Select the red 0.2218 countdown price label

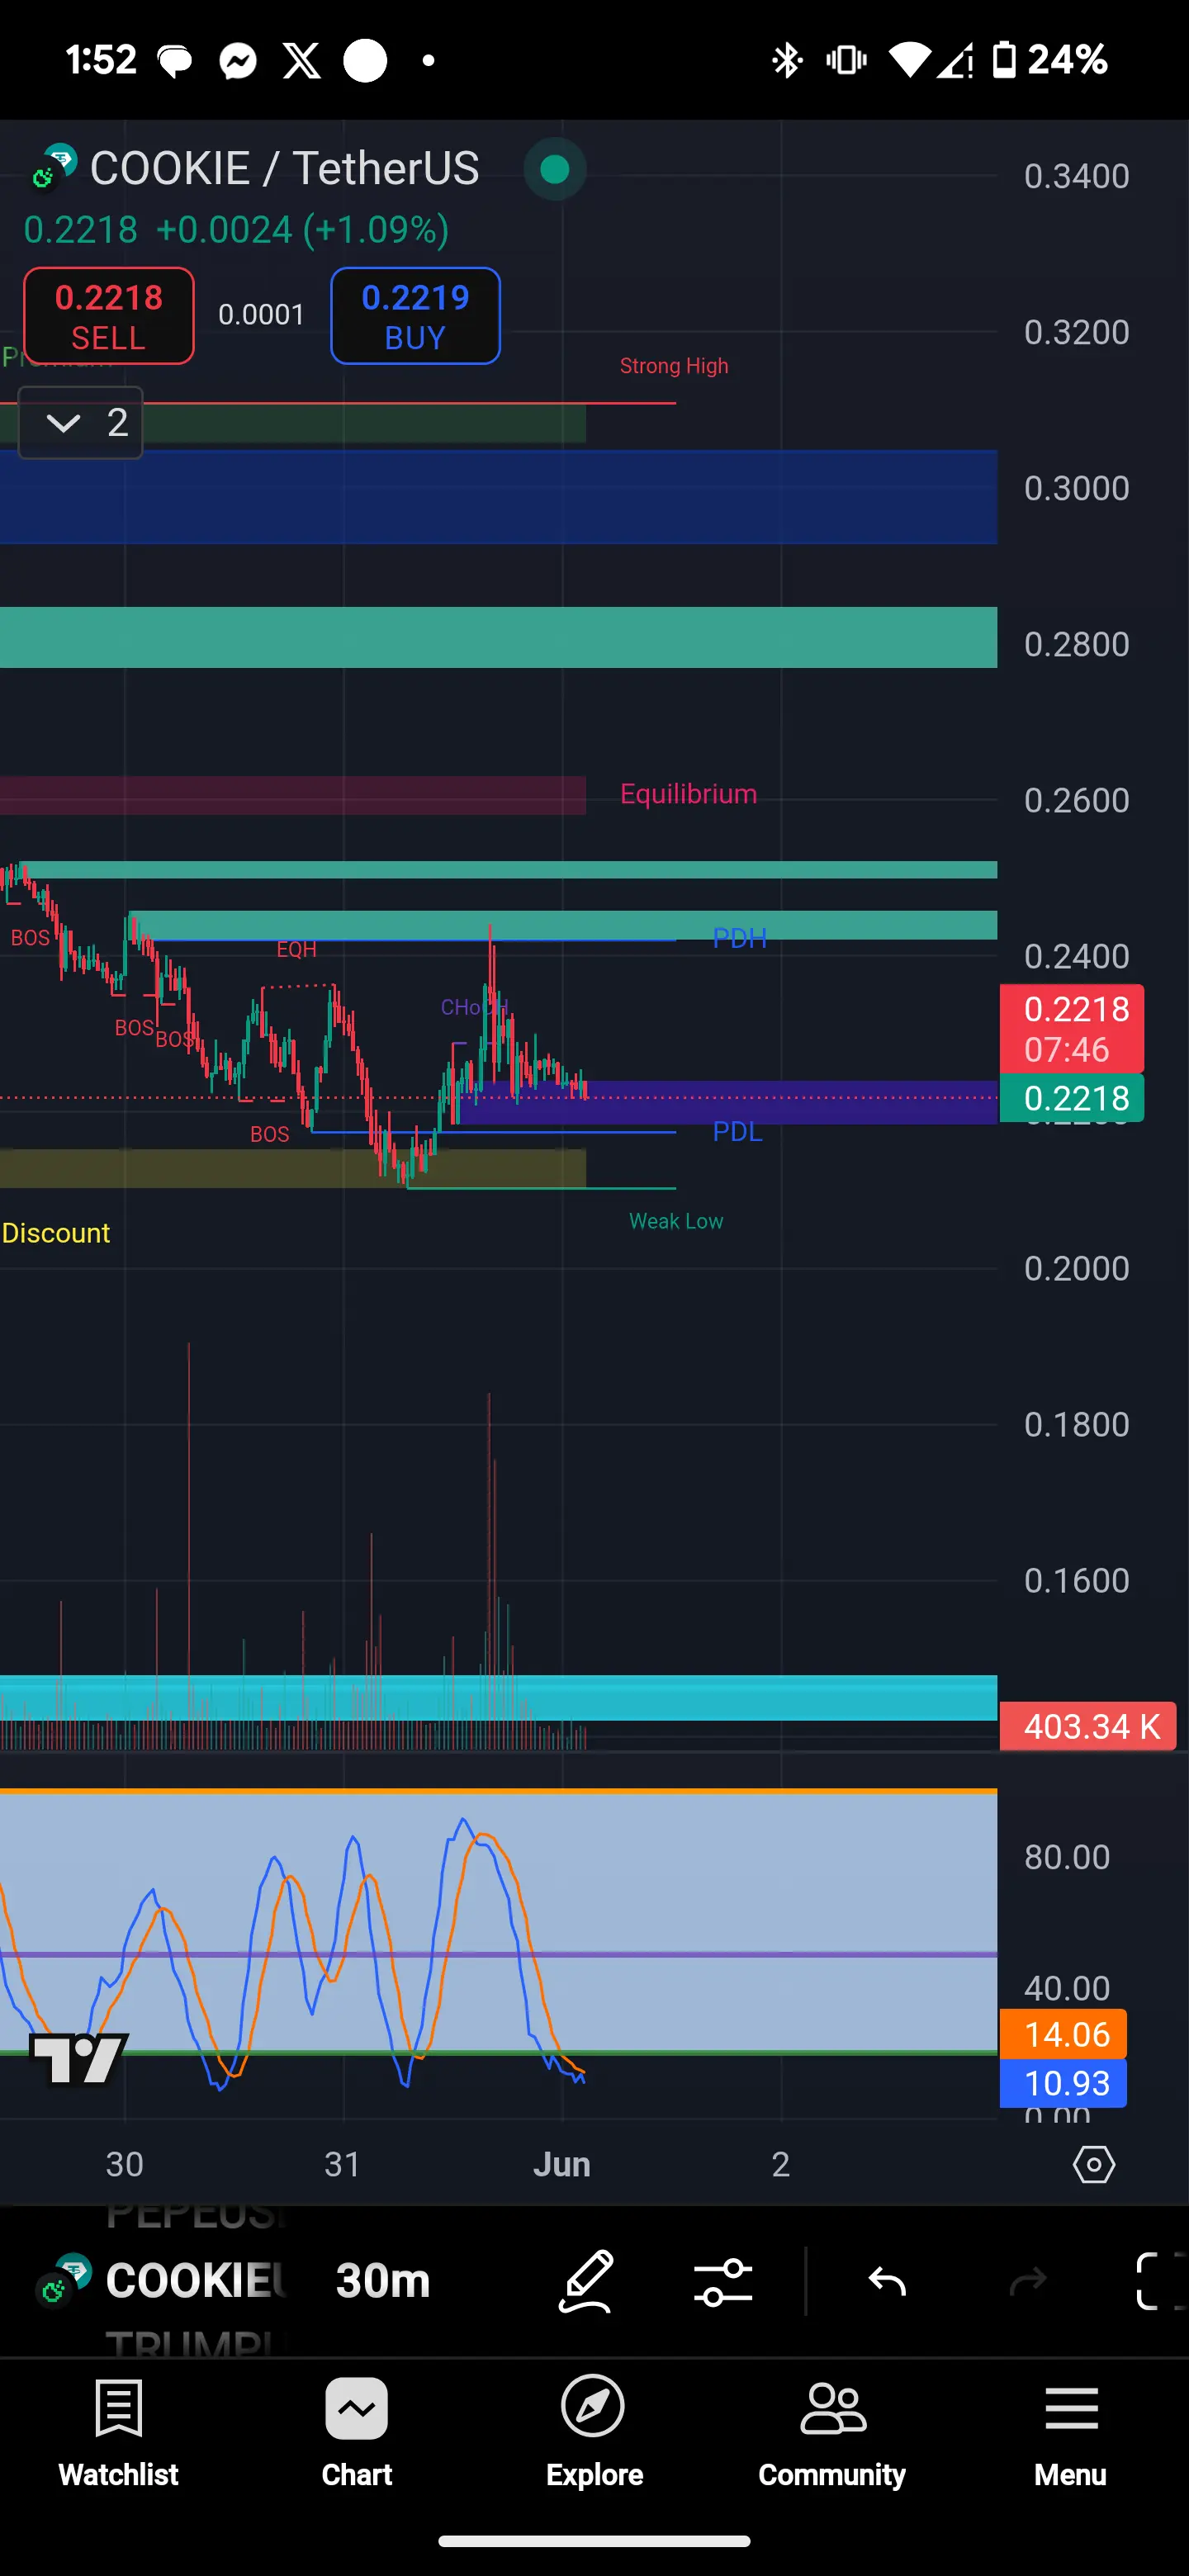1072,1029
